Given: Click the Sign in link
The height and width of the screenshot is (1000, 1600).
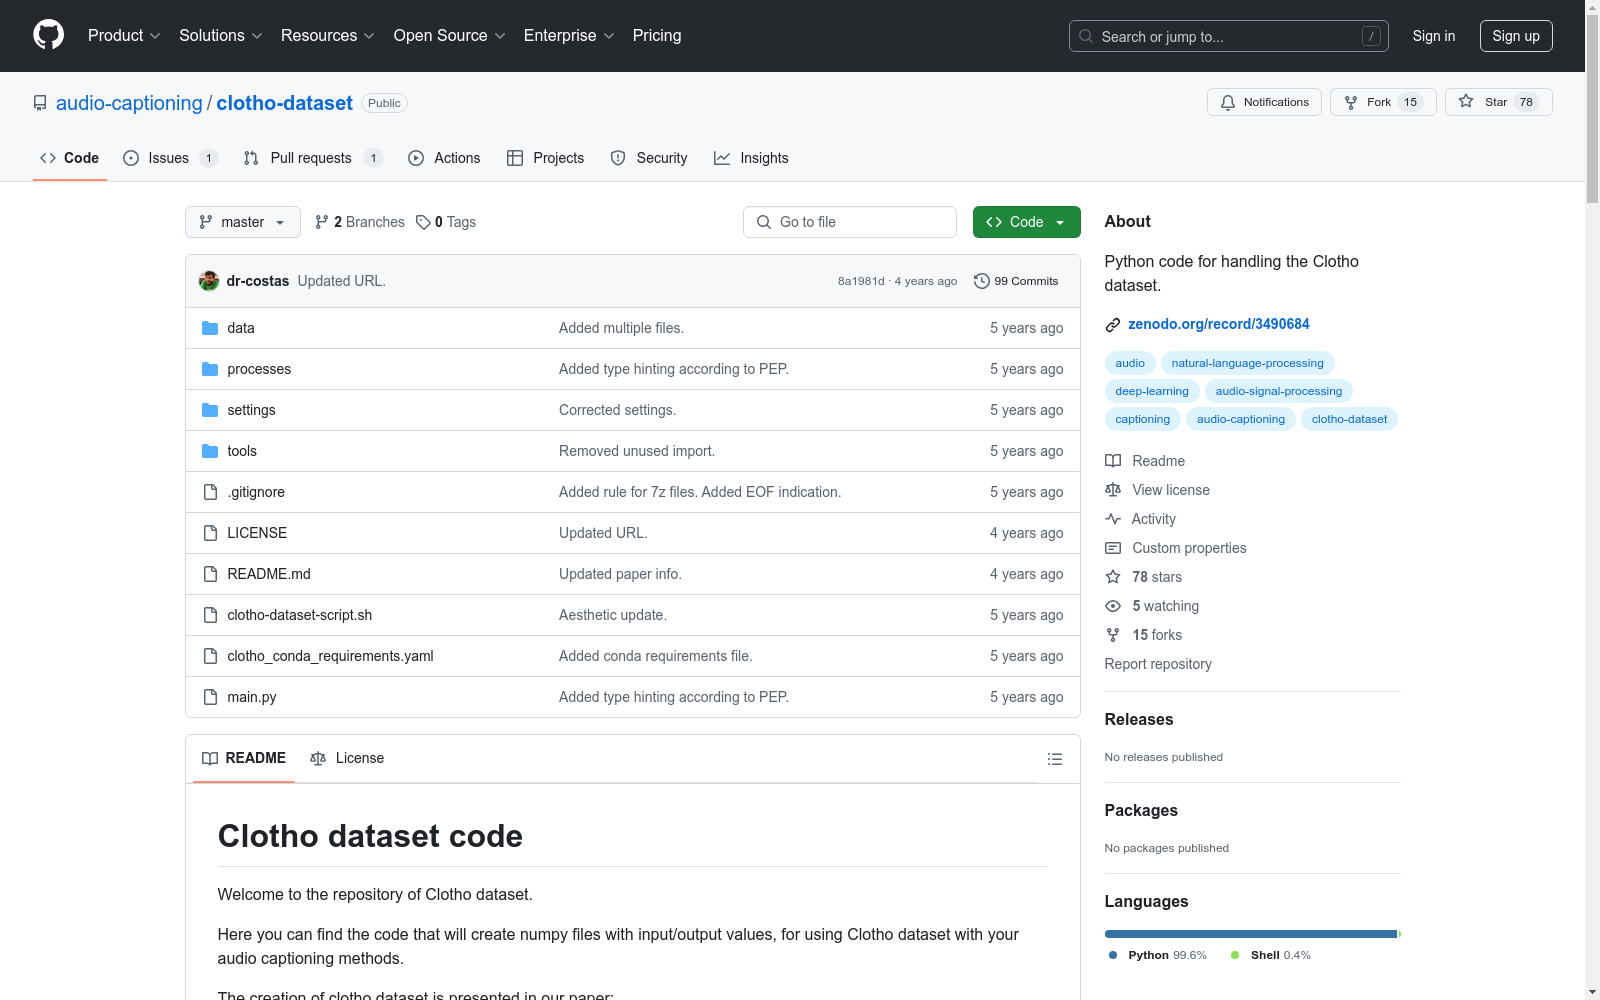Looking at the screenshot, I should 1434,36.
